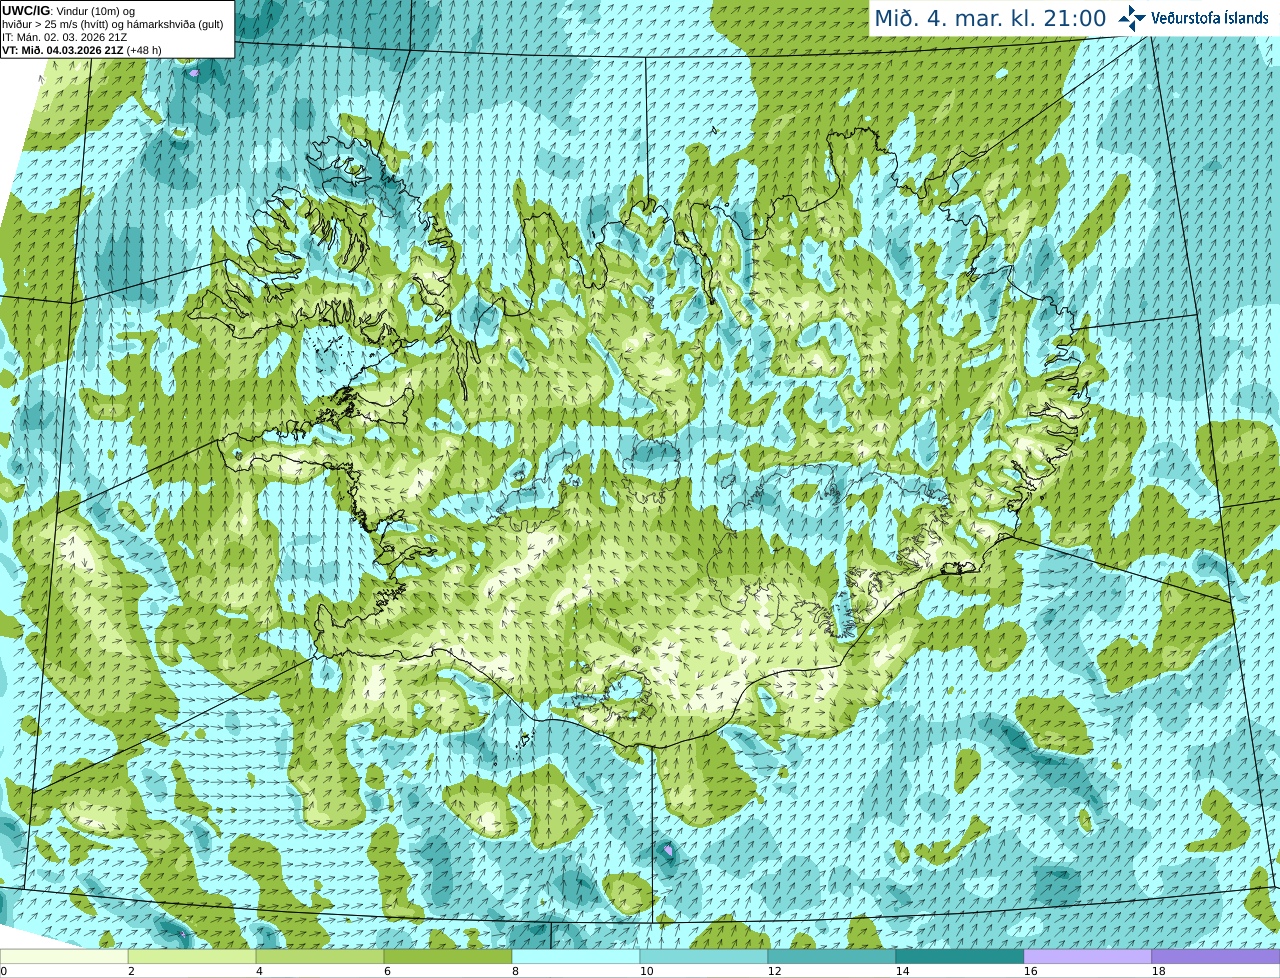Click the 'UWC/IG: Vindur (10m) og' legend line

(x=69, y=11)
